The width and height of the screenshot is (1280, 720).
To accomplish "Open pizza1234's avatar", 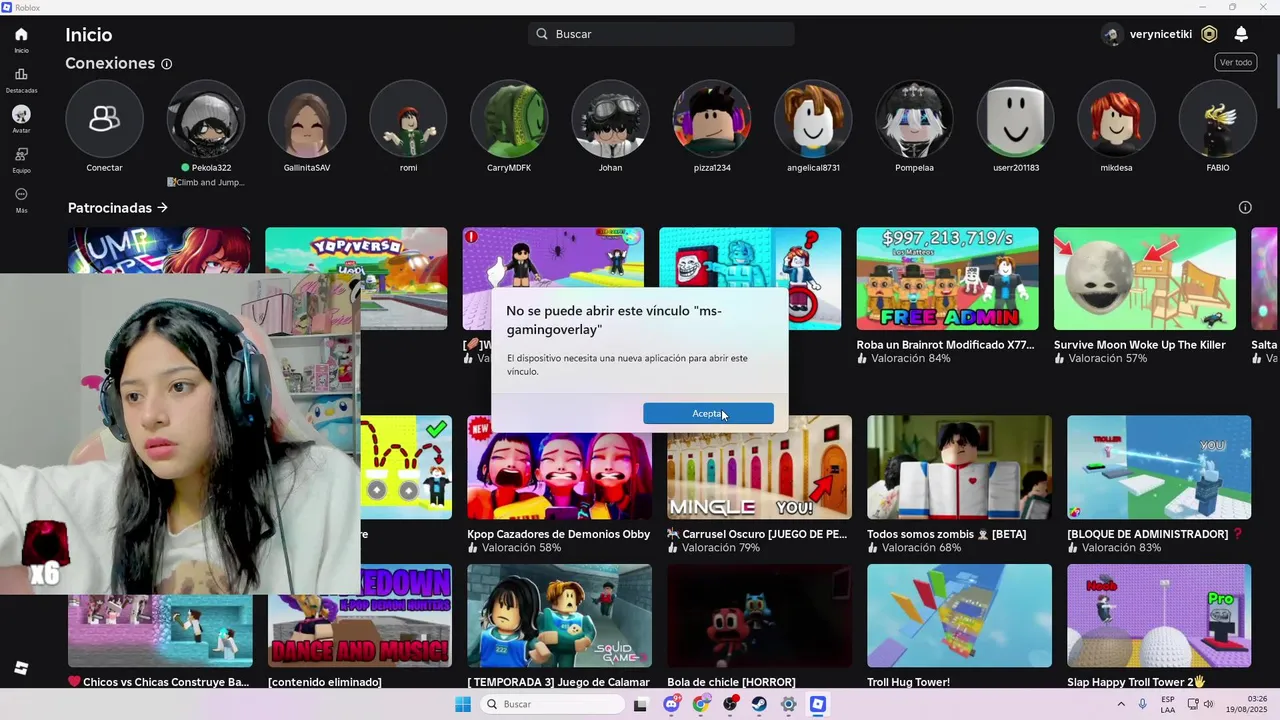I will pyautogui.click(x=711, y=119).
